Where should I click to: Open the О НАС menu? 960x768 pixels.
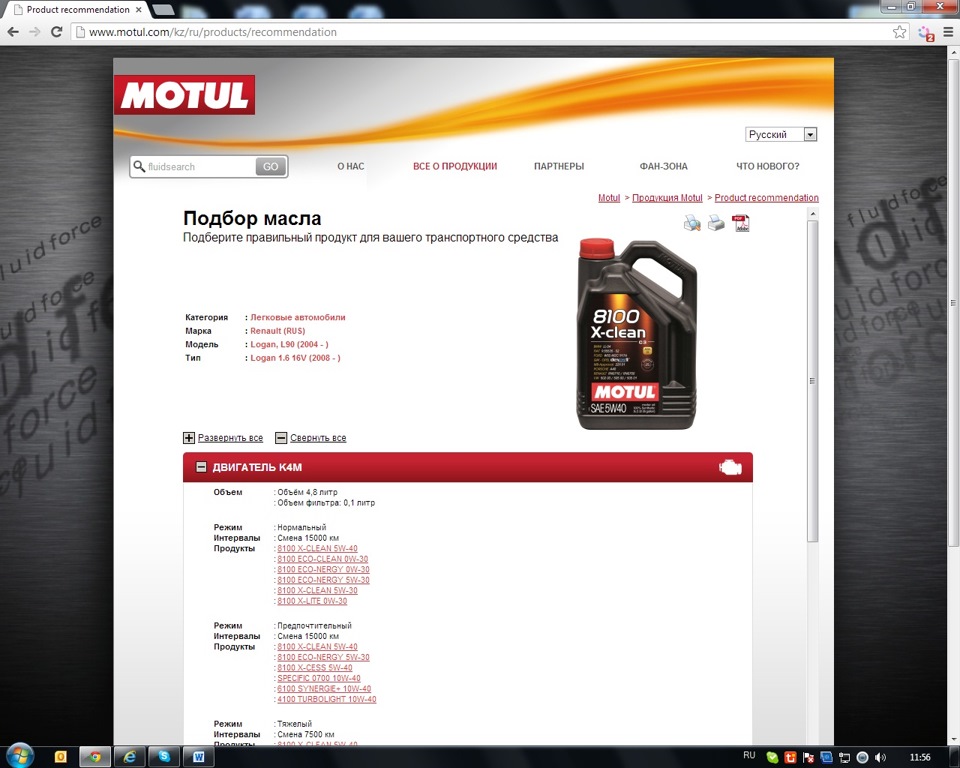point(351,166)
